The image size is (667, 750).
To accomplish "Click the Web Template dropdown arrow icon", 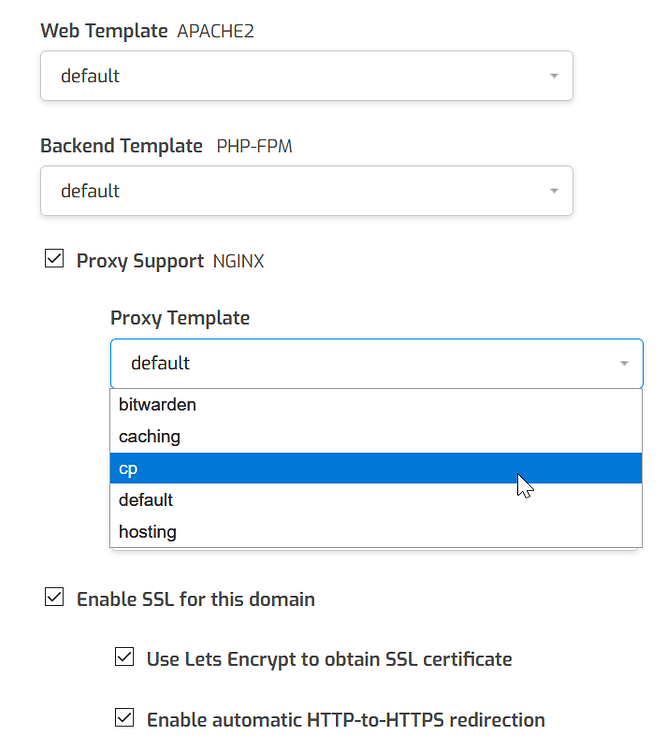I will pos(554,76).
